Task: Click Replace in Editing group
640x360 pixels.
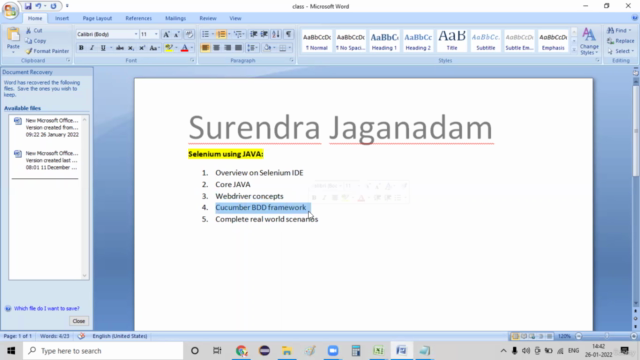Action: tap(620, 41)
